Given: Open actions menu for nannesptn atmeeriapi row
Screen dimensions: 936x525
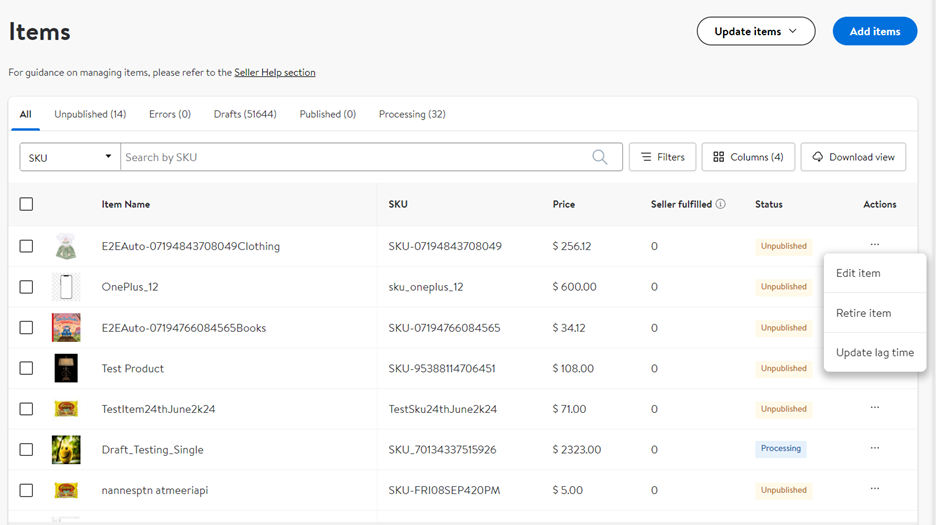Looking at the screenshot, I should coord(875,489).
